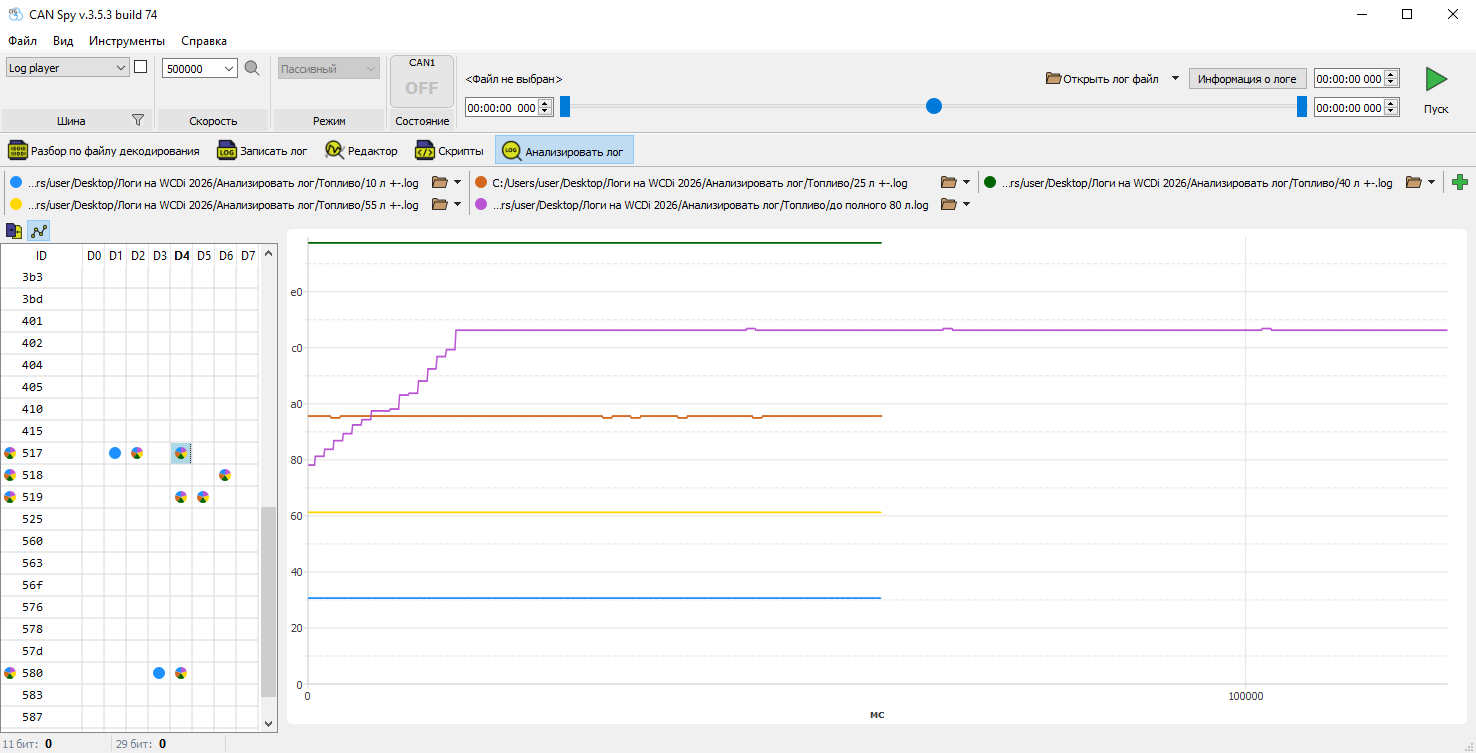This screenshot has height=753, width=1476.
Task: Open the Инструменты menu
Action: tap(127, 41)
